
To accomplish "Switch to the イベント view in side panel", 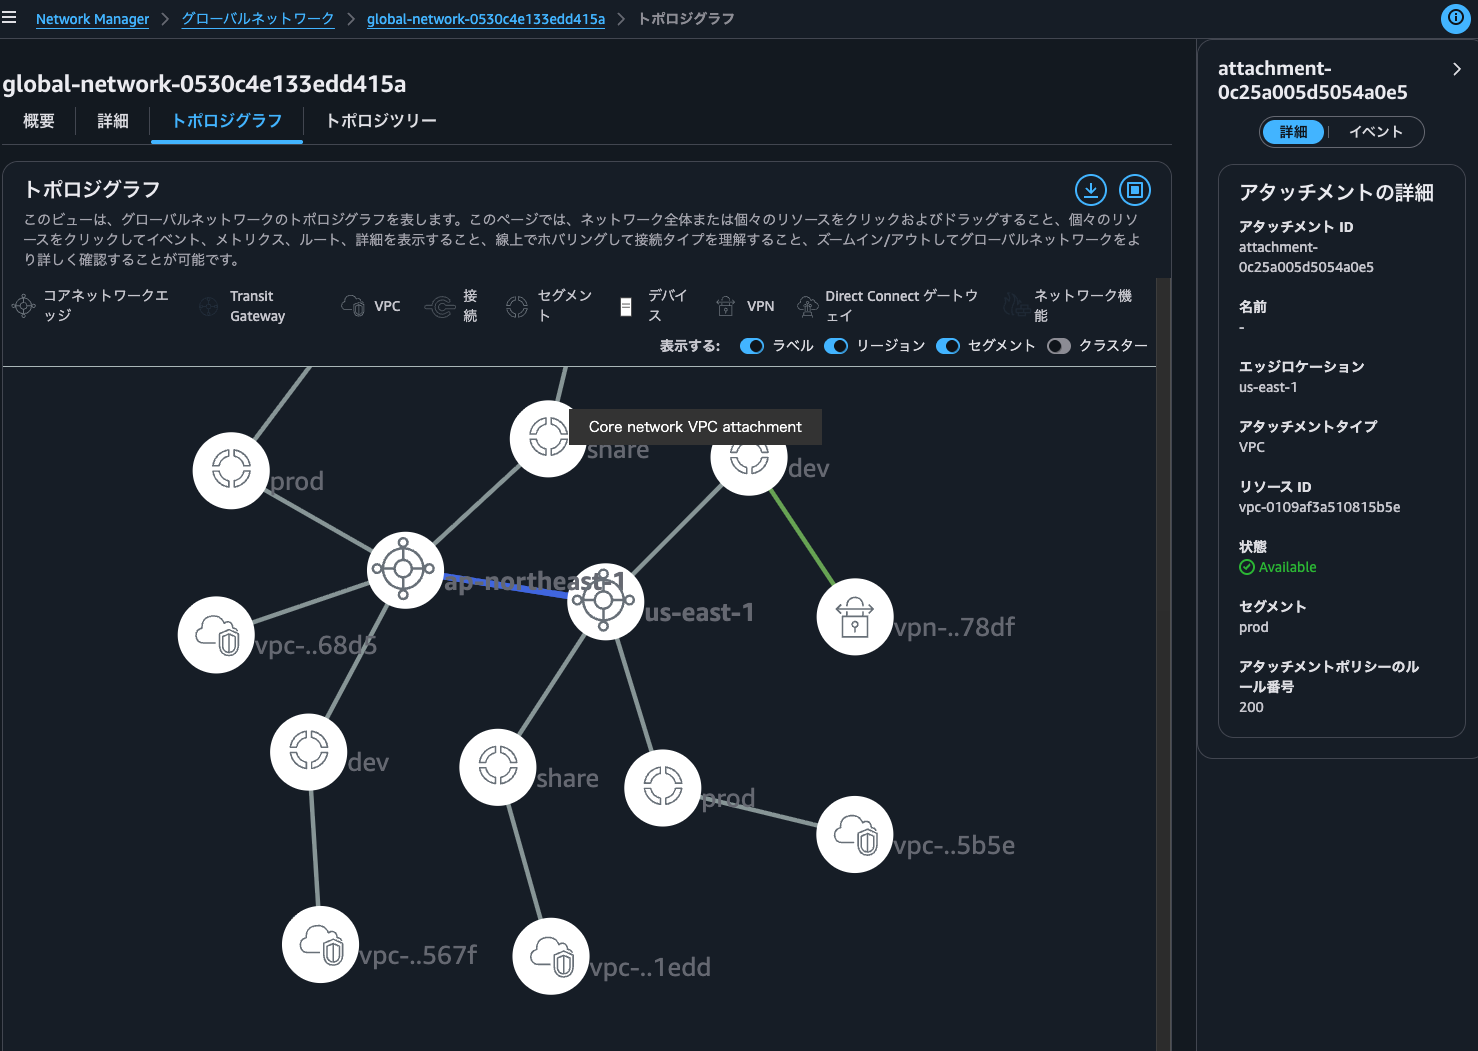I will [x=1375, y=132].
